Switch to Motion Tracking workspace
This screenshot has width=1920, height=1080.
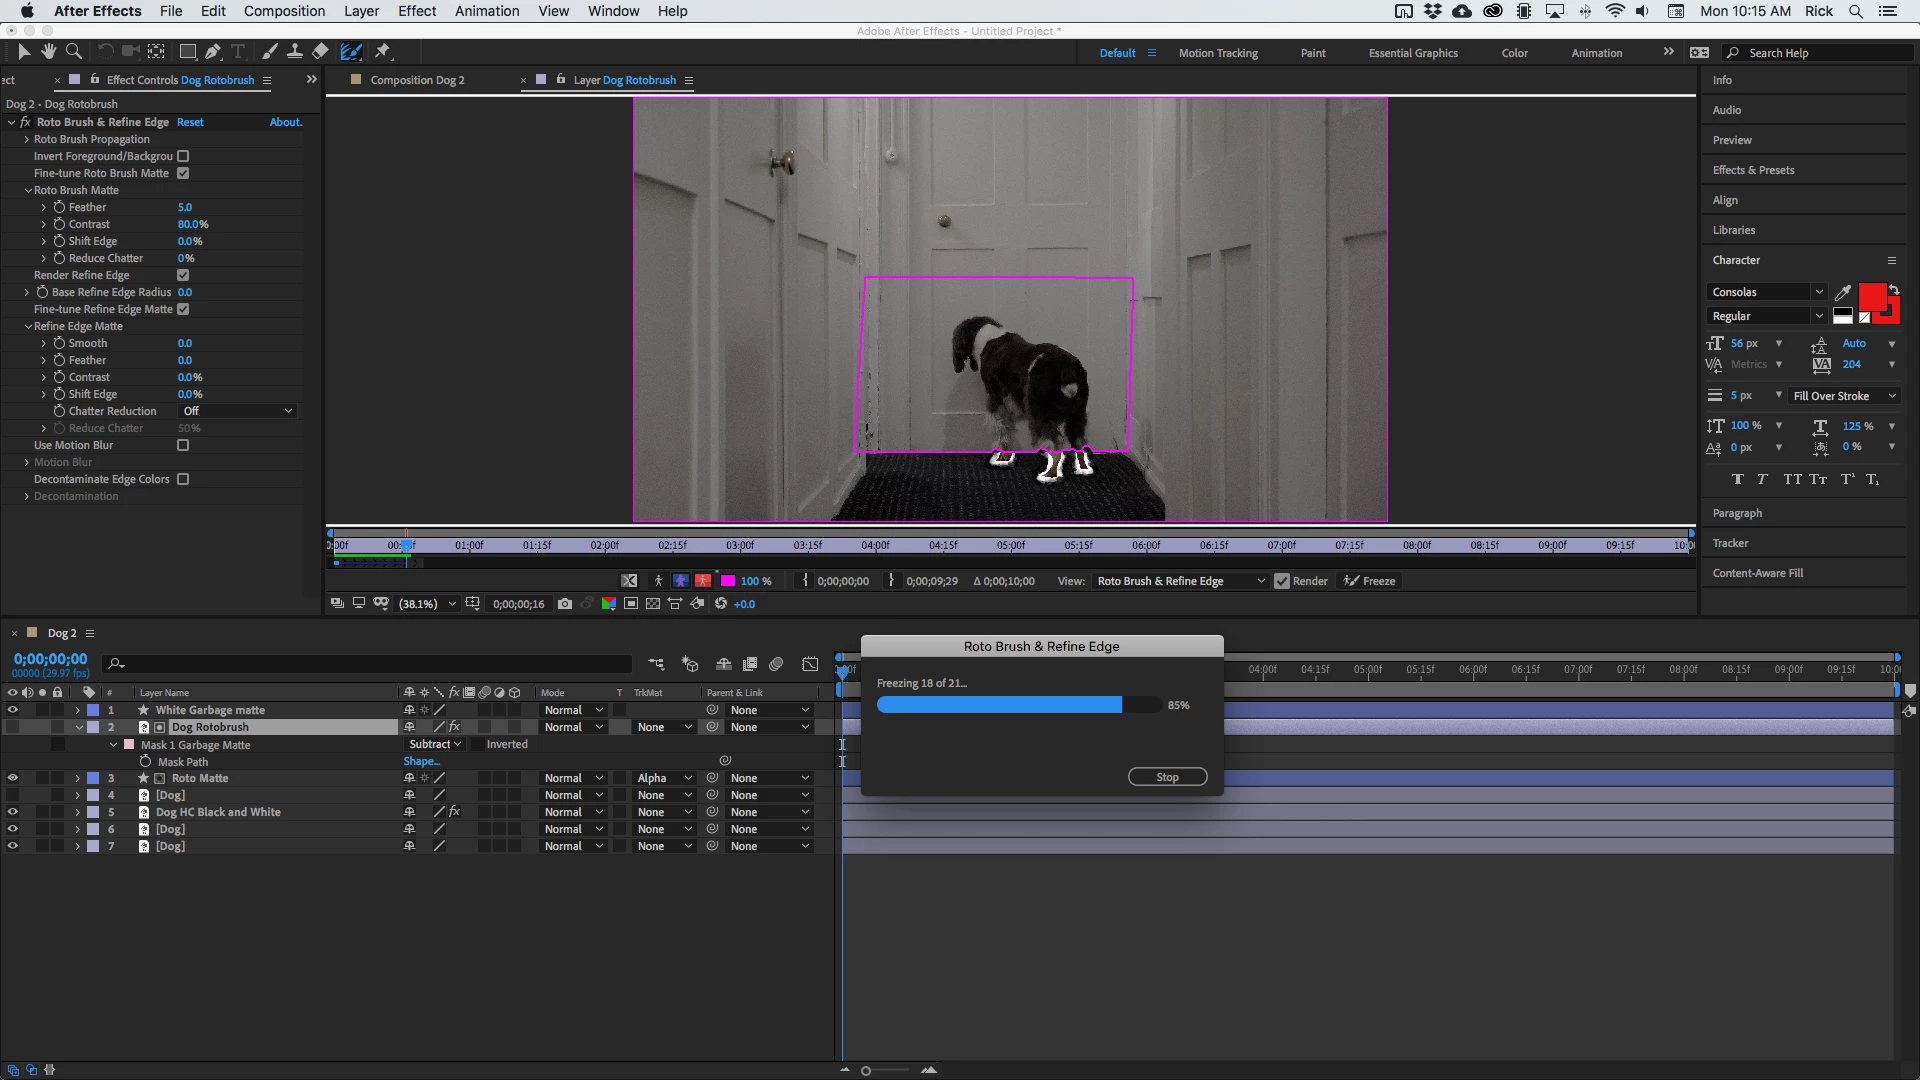point(1217,53)
